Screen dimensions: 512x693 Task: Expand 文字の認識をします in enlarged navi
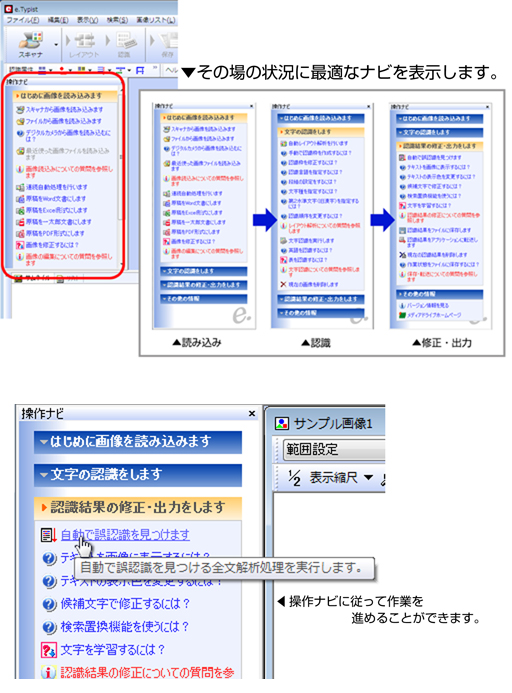pyautogui.click(x=138, y=475)
